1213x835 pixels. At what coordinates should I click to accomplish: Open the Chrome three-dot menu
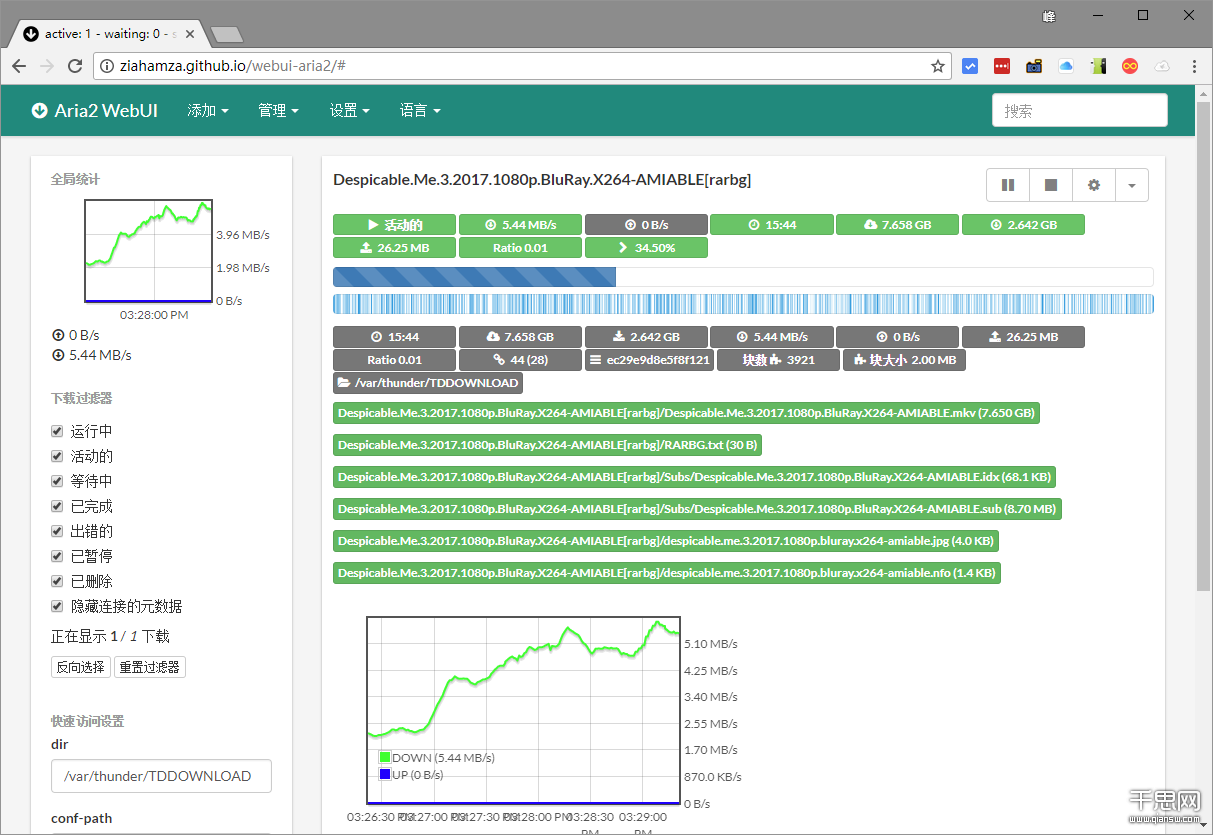[1194, 66]
